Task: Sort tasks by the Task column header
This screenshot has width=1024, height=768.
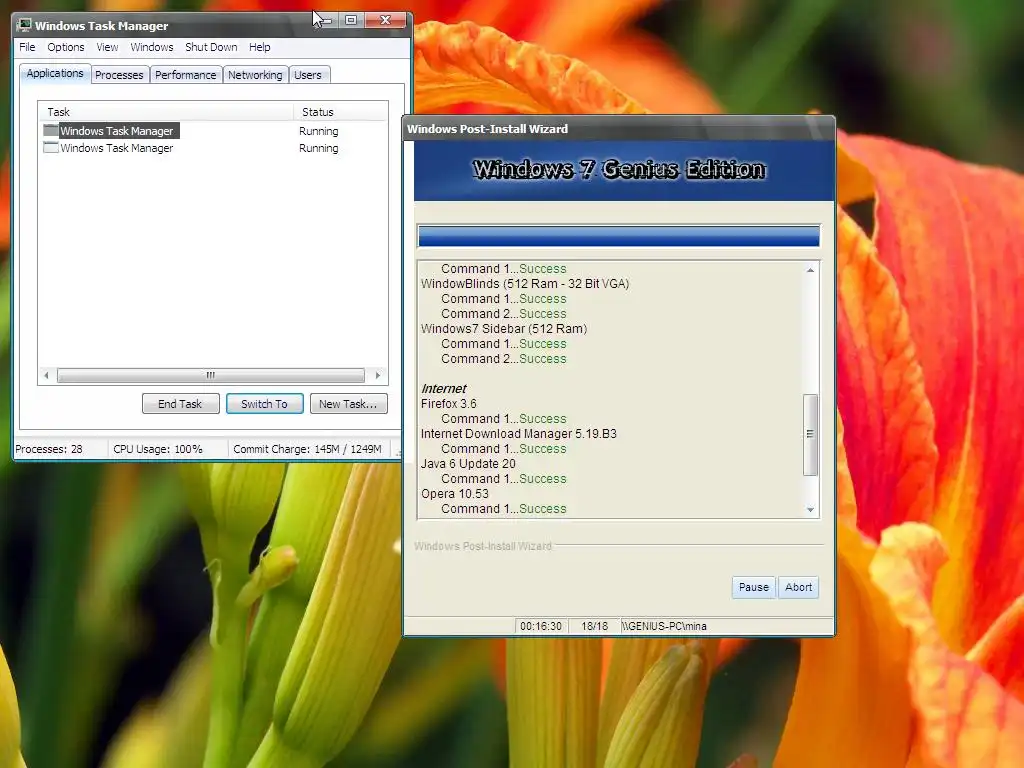Action: click(166, 112)
